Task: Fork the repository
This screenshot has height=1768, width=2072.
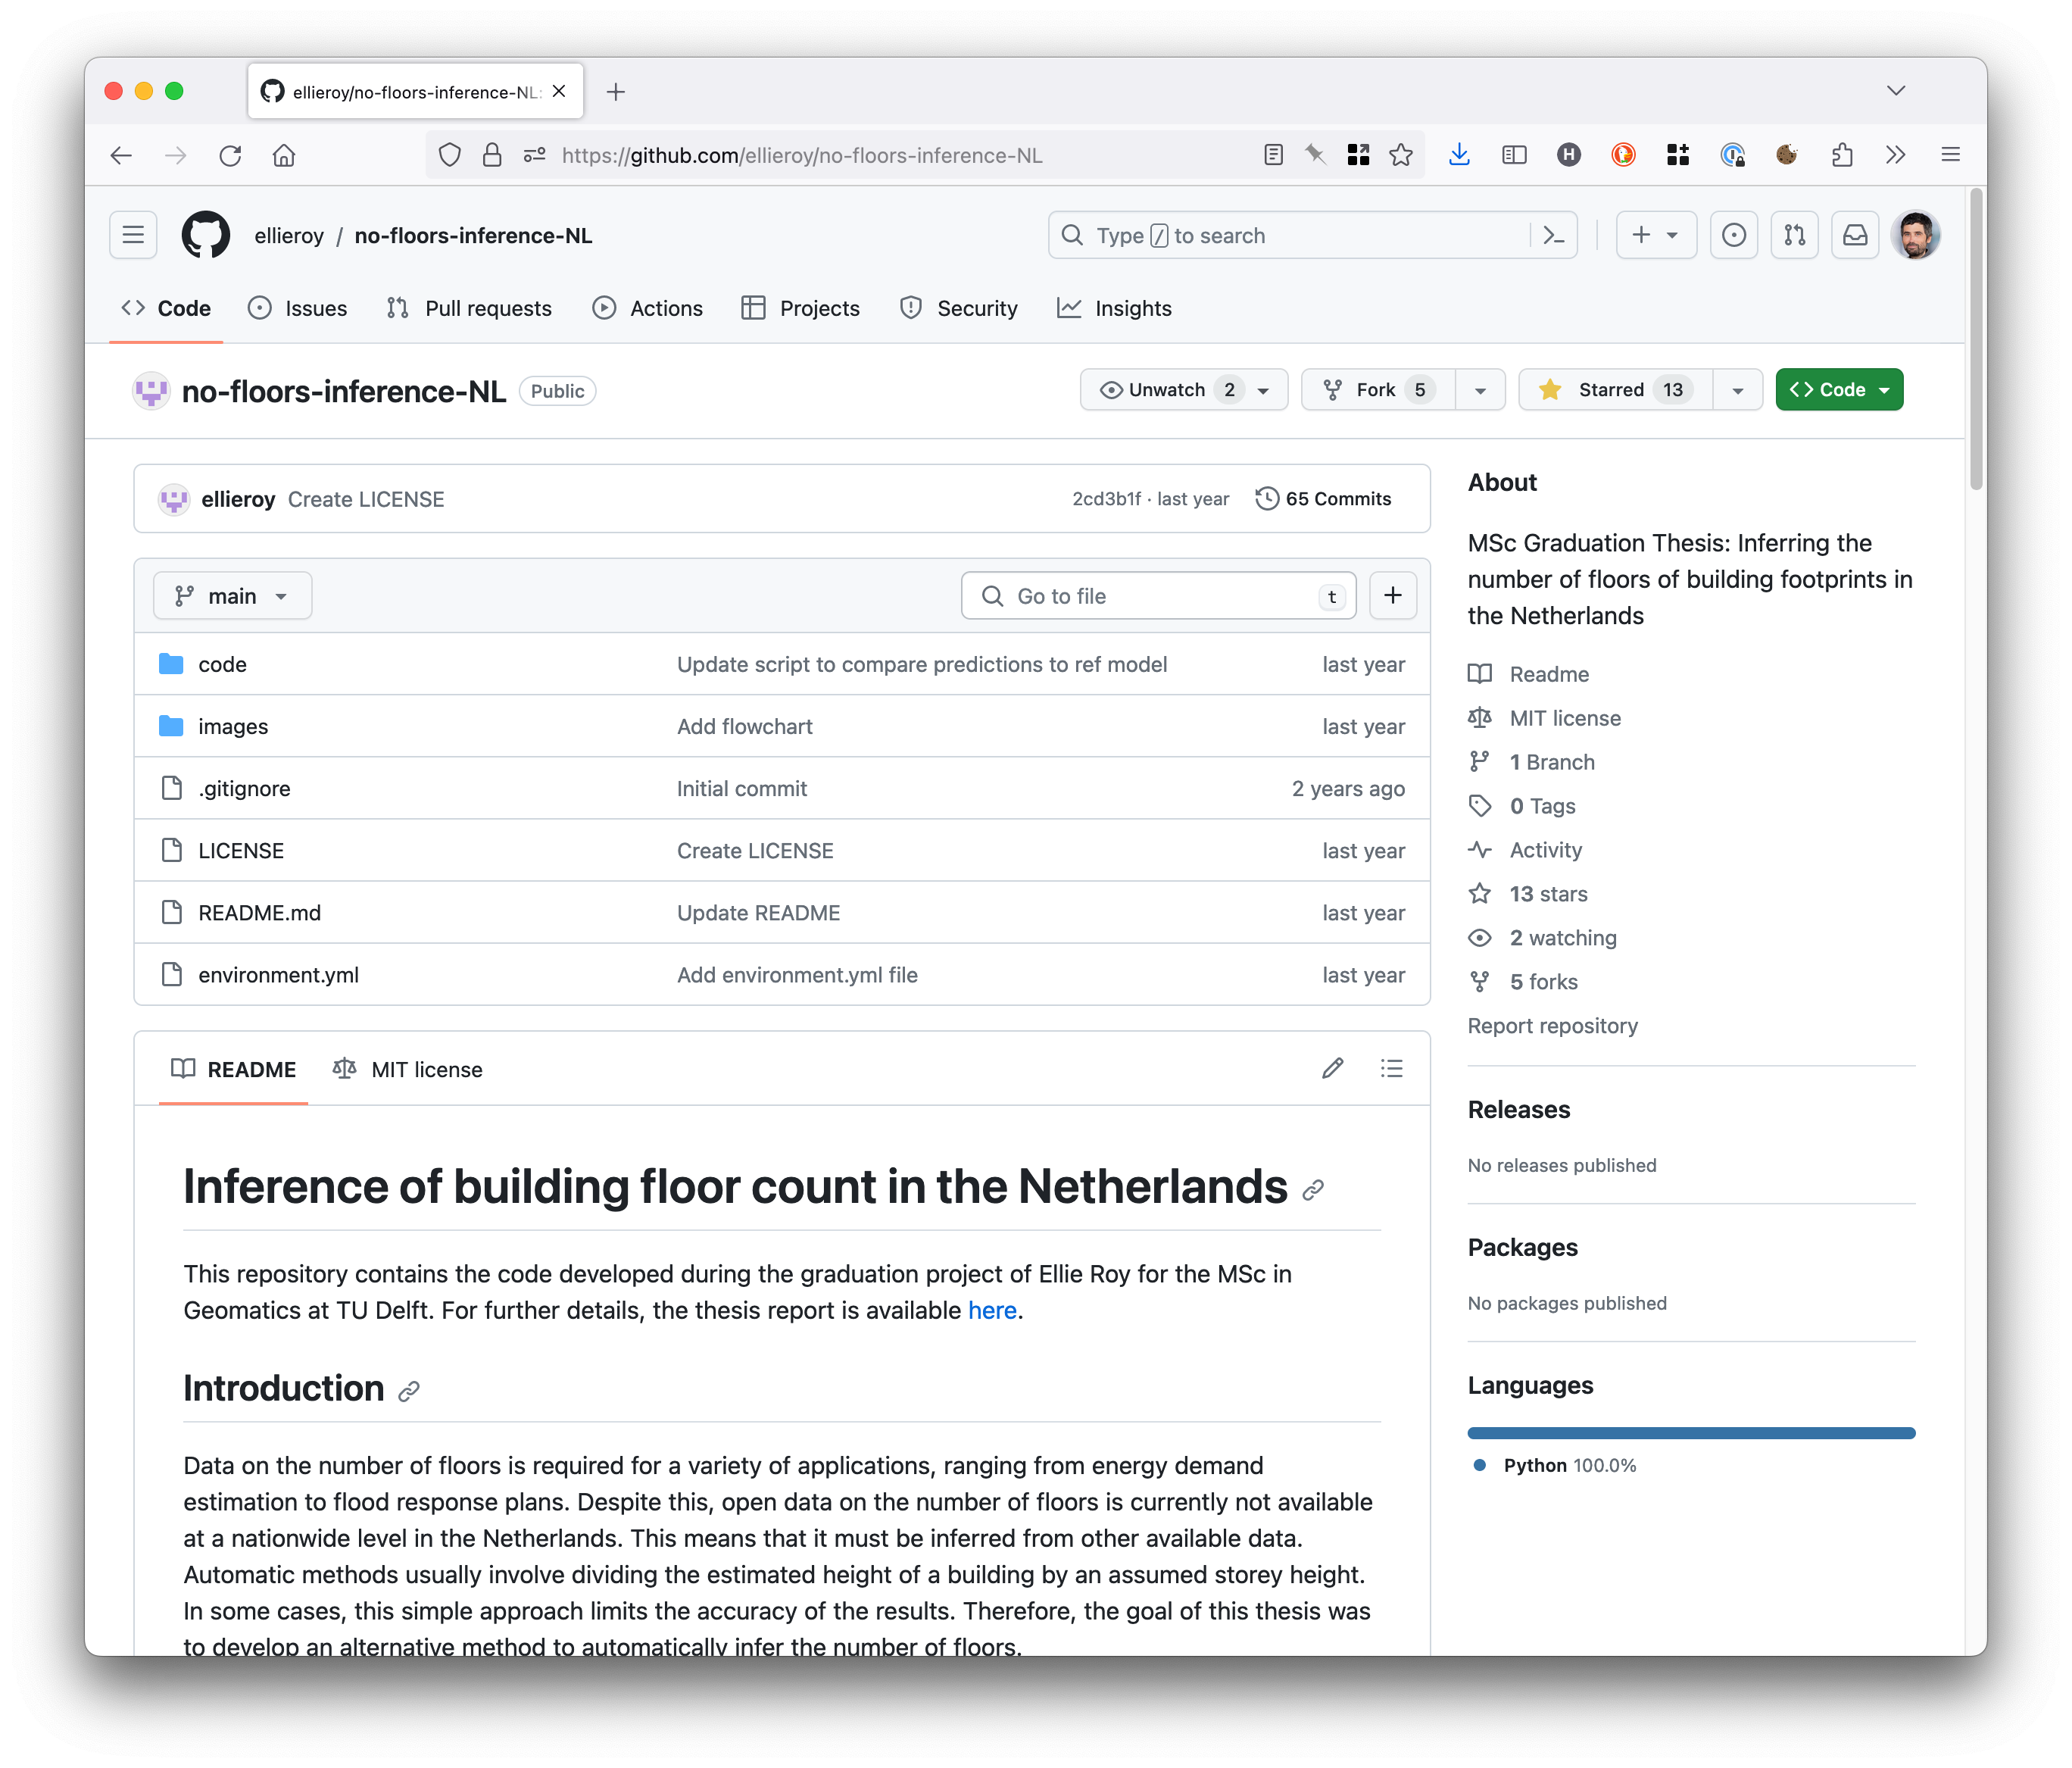Action: point(1379,390)
